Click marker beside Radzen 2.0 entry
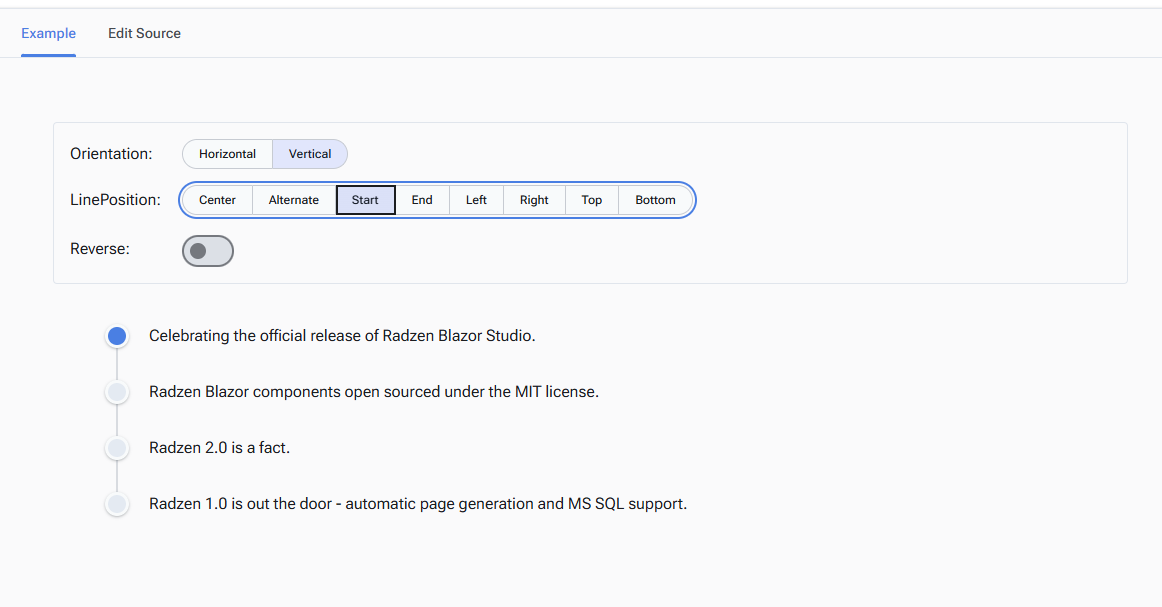This screenshot has width=1162, height=607. click(117, 448)
